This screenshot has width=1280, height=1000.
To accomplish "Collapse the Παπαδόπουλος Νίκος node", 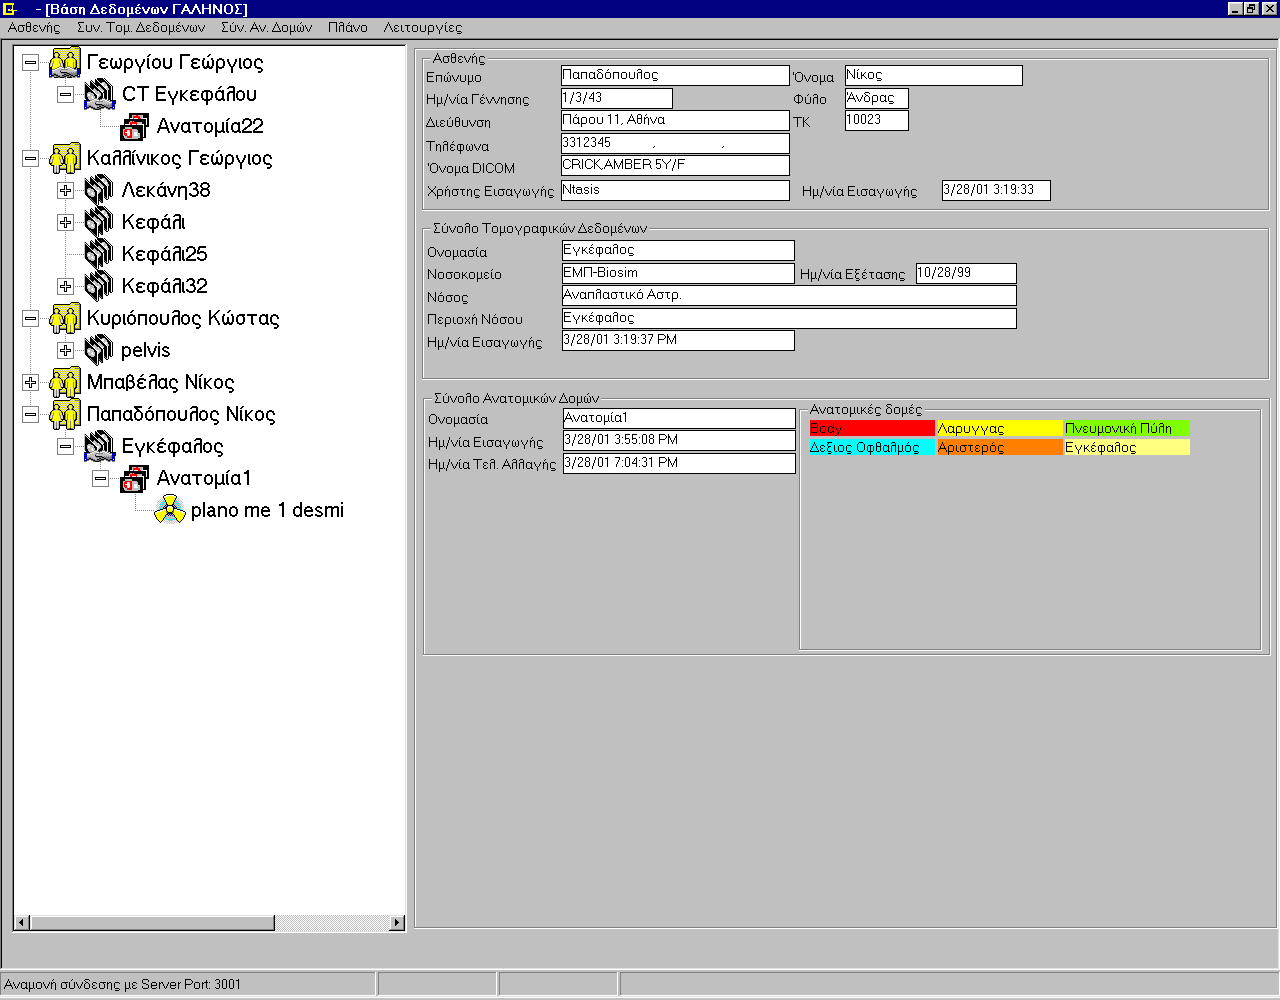I will [x=30, y=414].
